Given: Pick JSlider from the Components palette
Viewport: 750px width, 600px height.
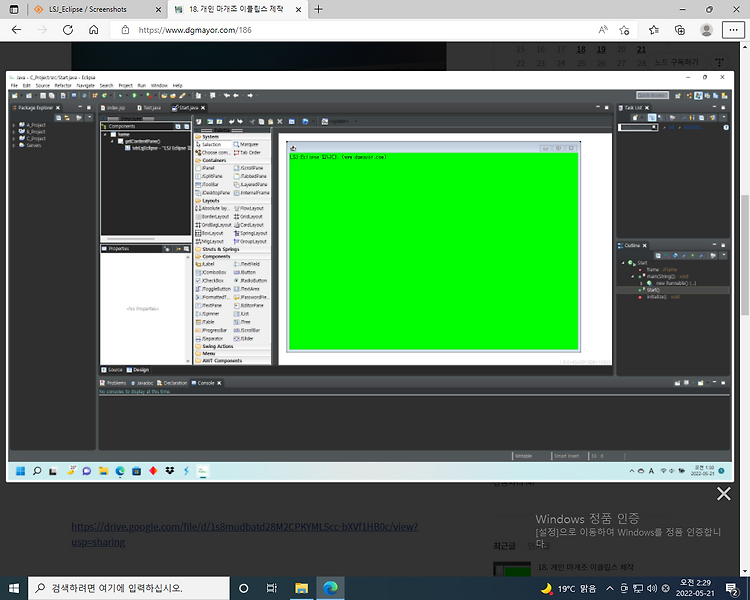Looking at the screenshot, I should 243,339.
